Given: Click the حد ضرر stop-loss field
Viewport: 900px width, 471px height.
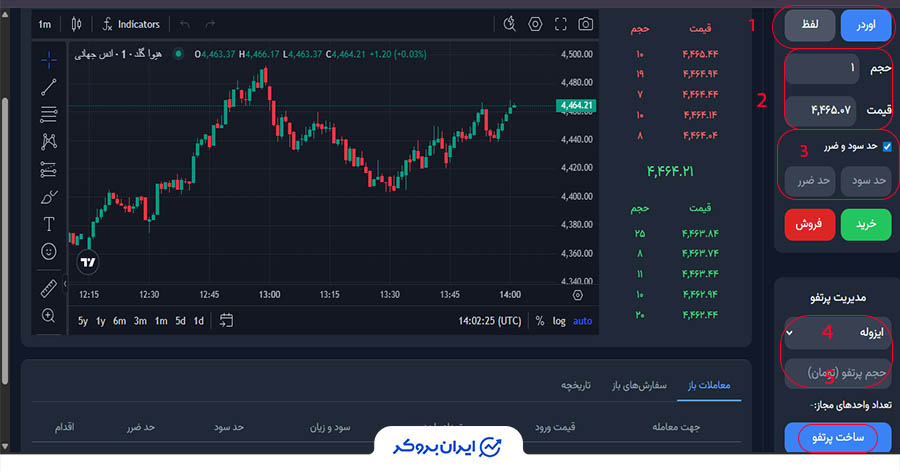Looking at the screenshot, I should (809, 181).
